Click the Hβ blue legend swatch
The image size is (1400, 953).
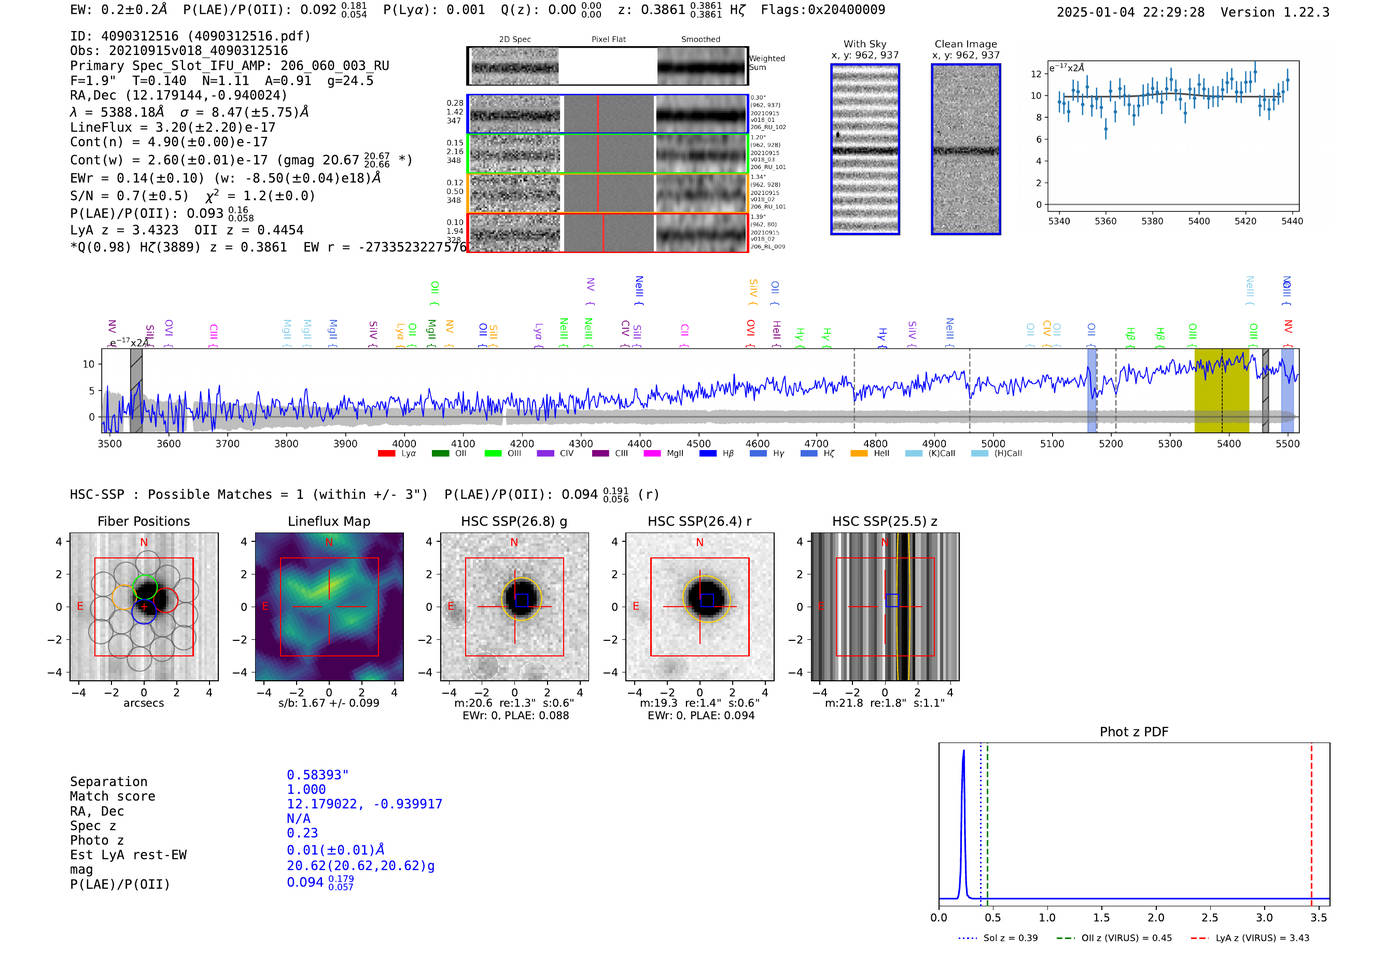[708, 454]
